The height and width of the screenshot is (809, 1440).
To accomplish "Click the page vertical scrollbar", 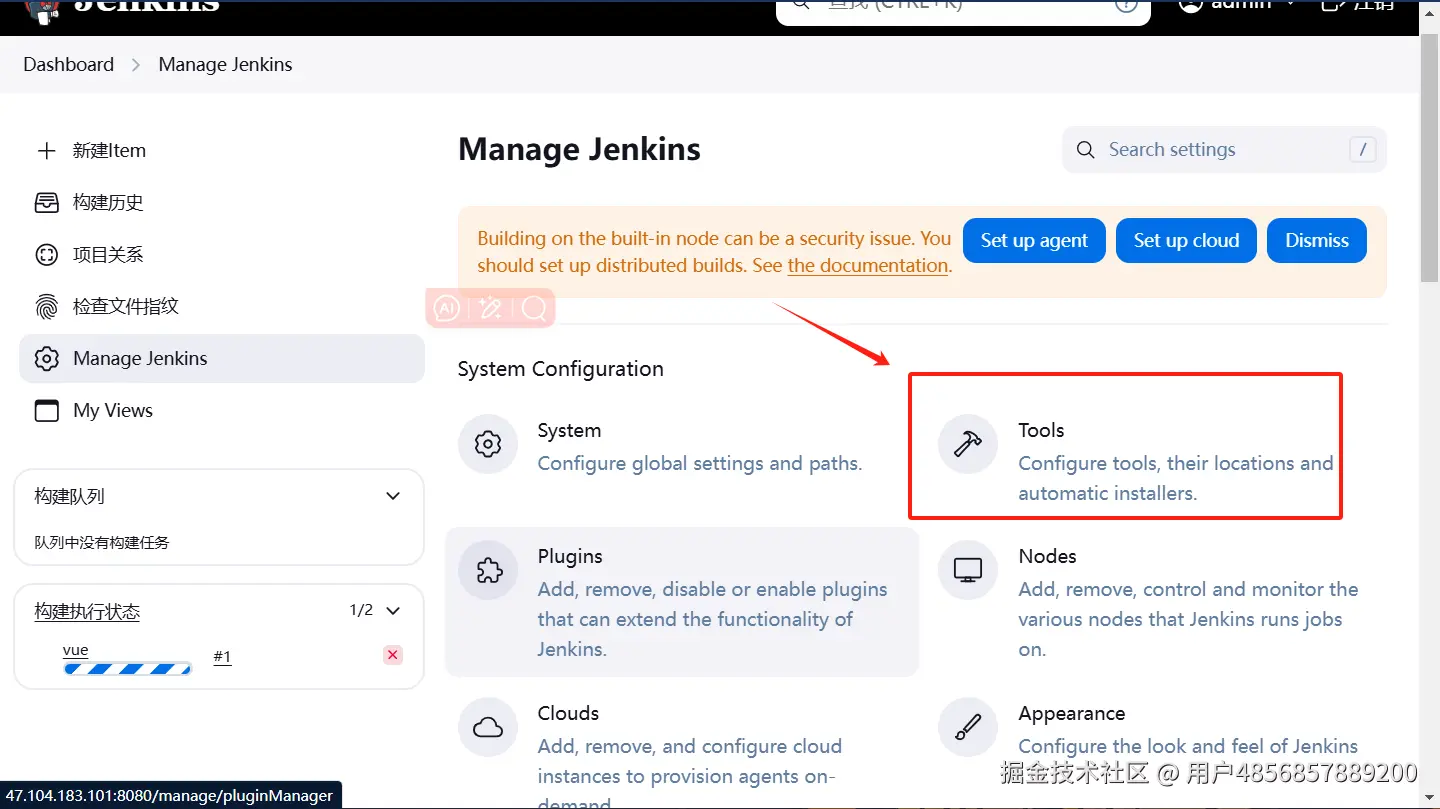I will point(1430,160).
